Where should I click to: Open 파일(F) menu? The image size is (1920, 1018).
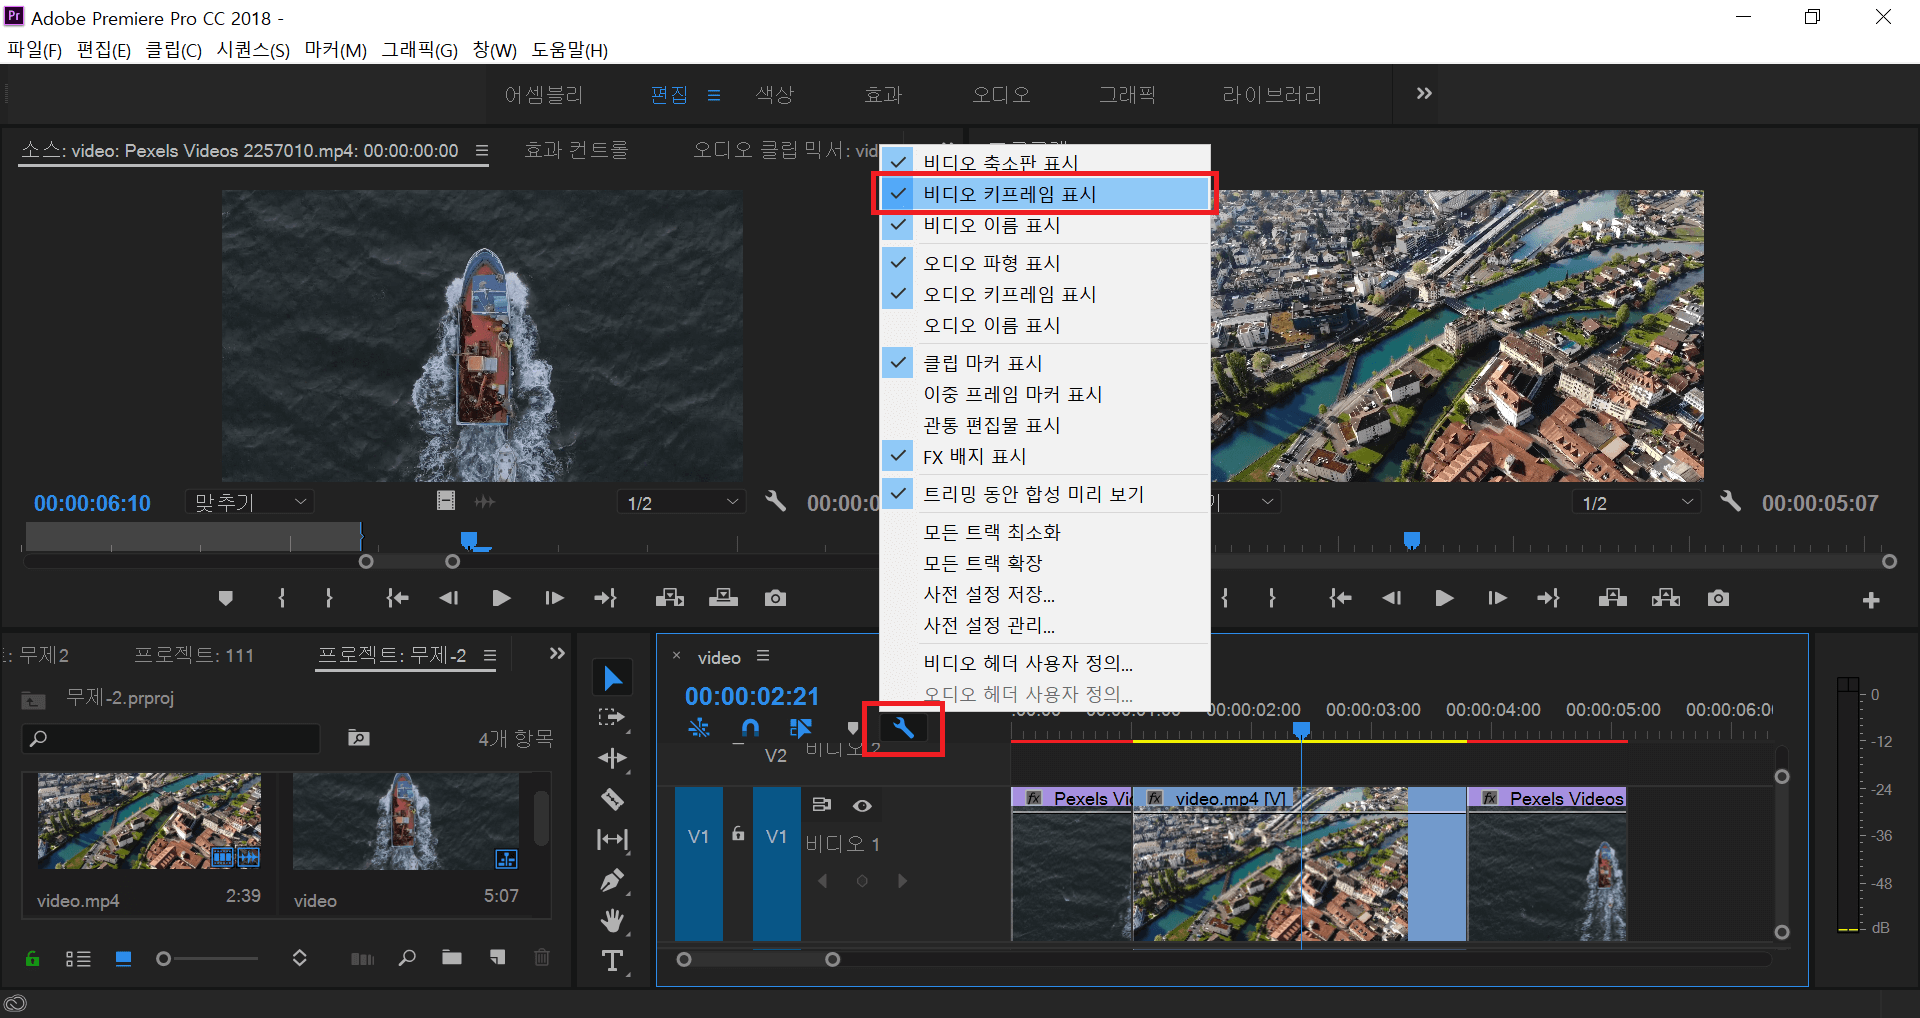pyautogui.click(x=35, y=50)
